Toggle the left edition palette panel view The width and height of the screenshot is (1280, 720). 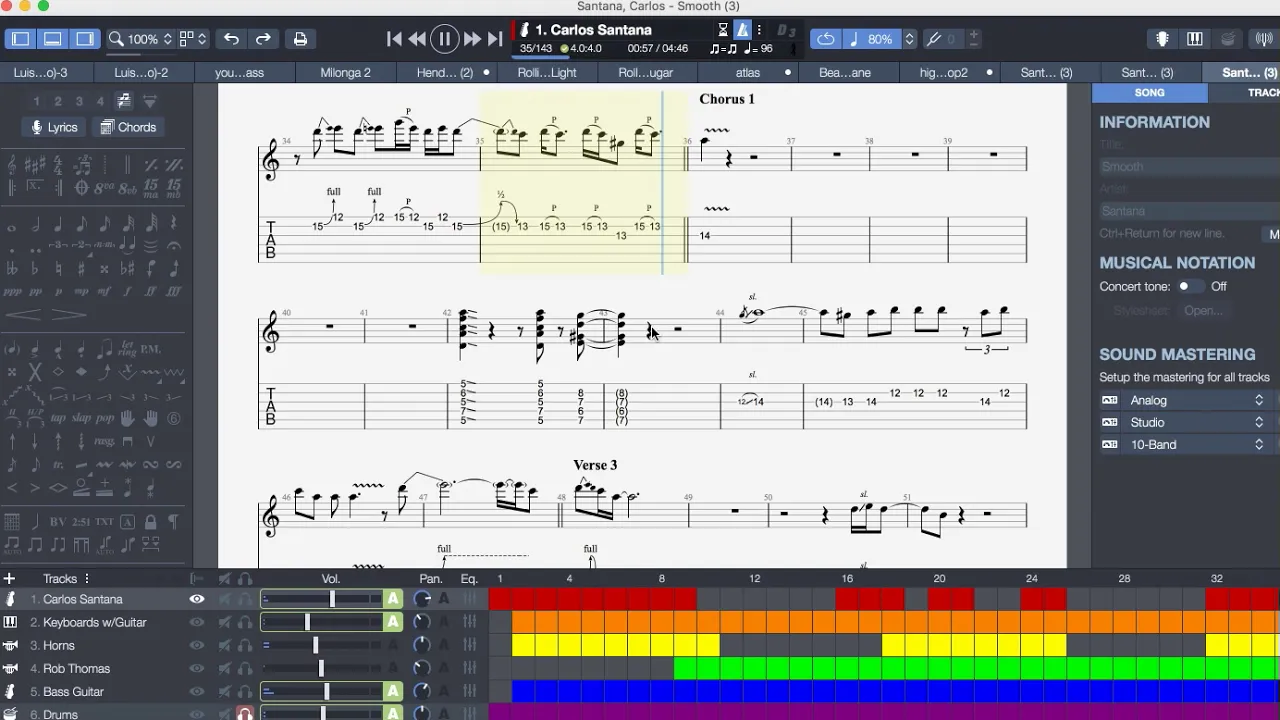(x=21, y=39)
